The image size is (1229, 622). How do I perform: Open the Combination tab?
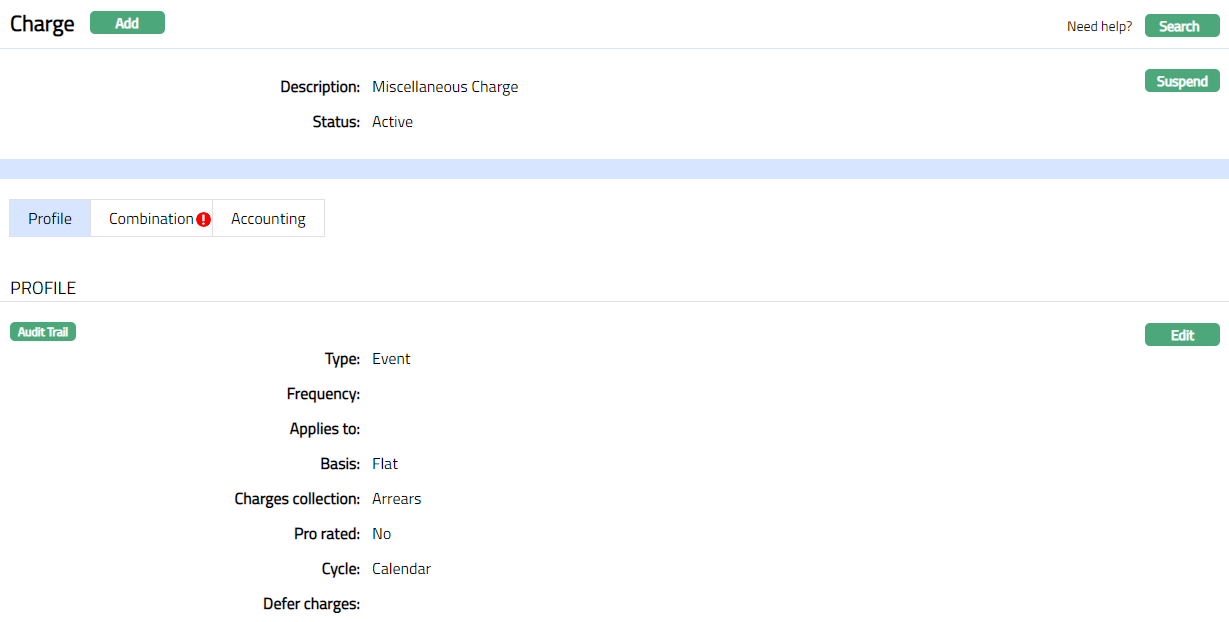point(151,218)
